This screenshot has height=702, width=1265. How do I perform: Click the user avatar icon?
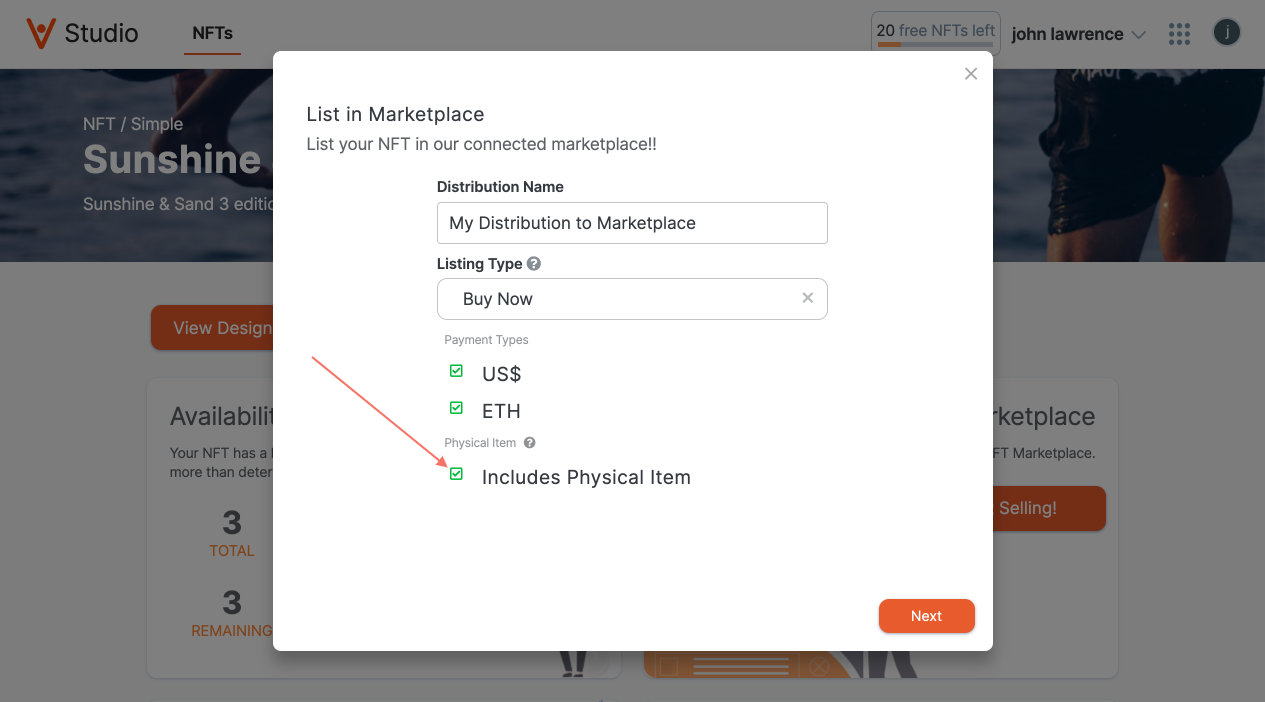click(x=1227, y=33)
